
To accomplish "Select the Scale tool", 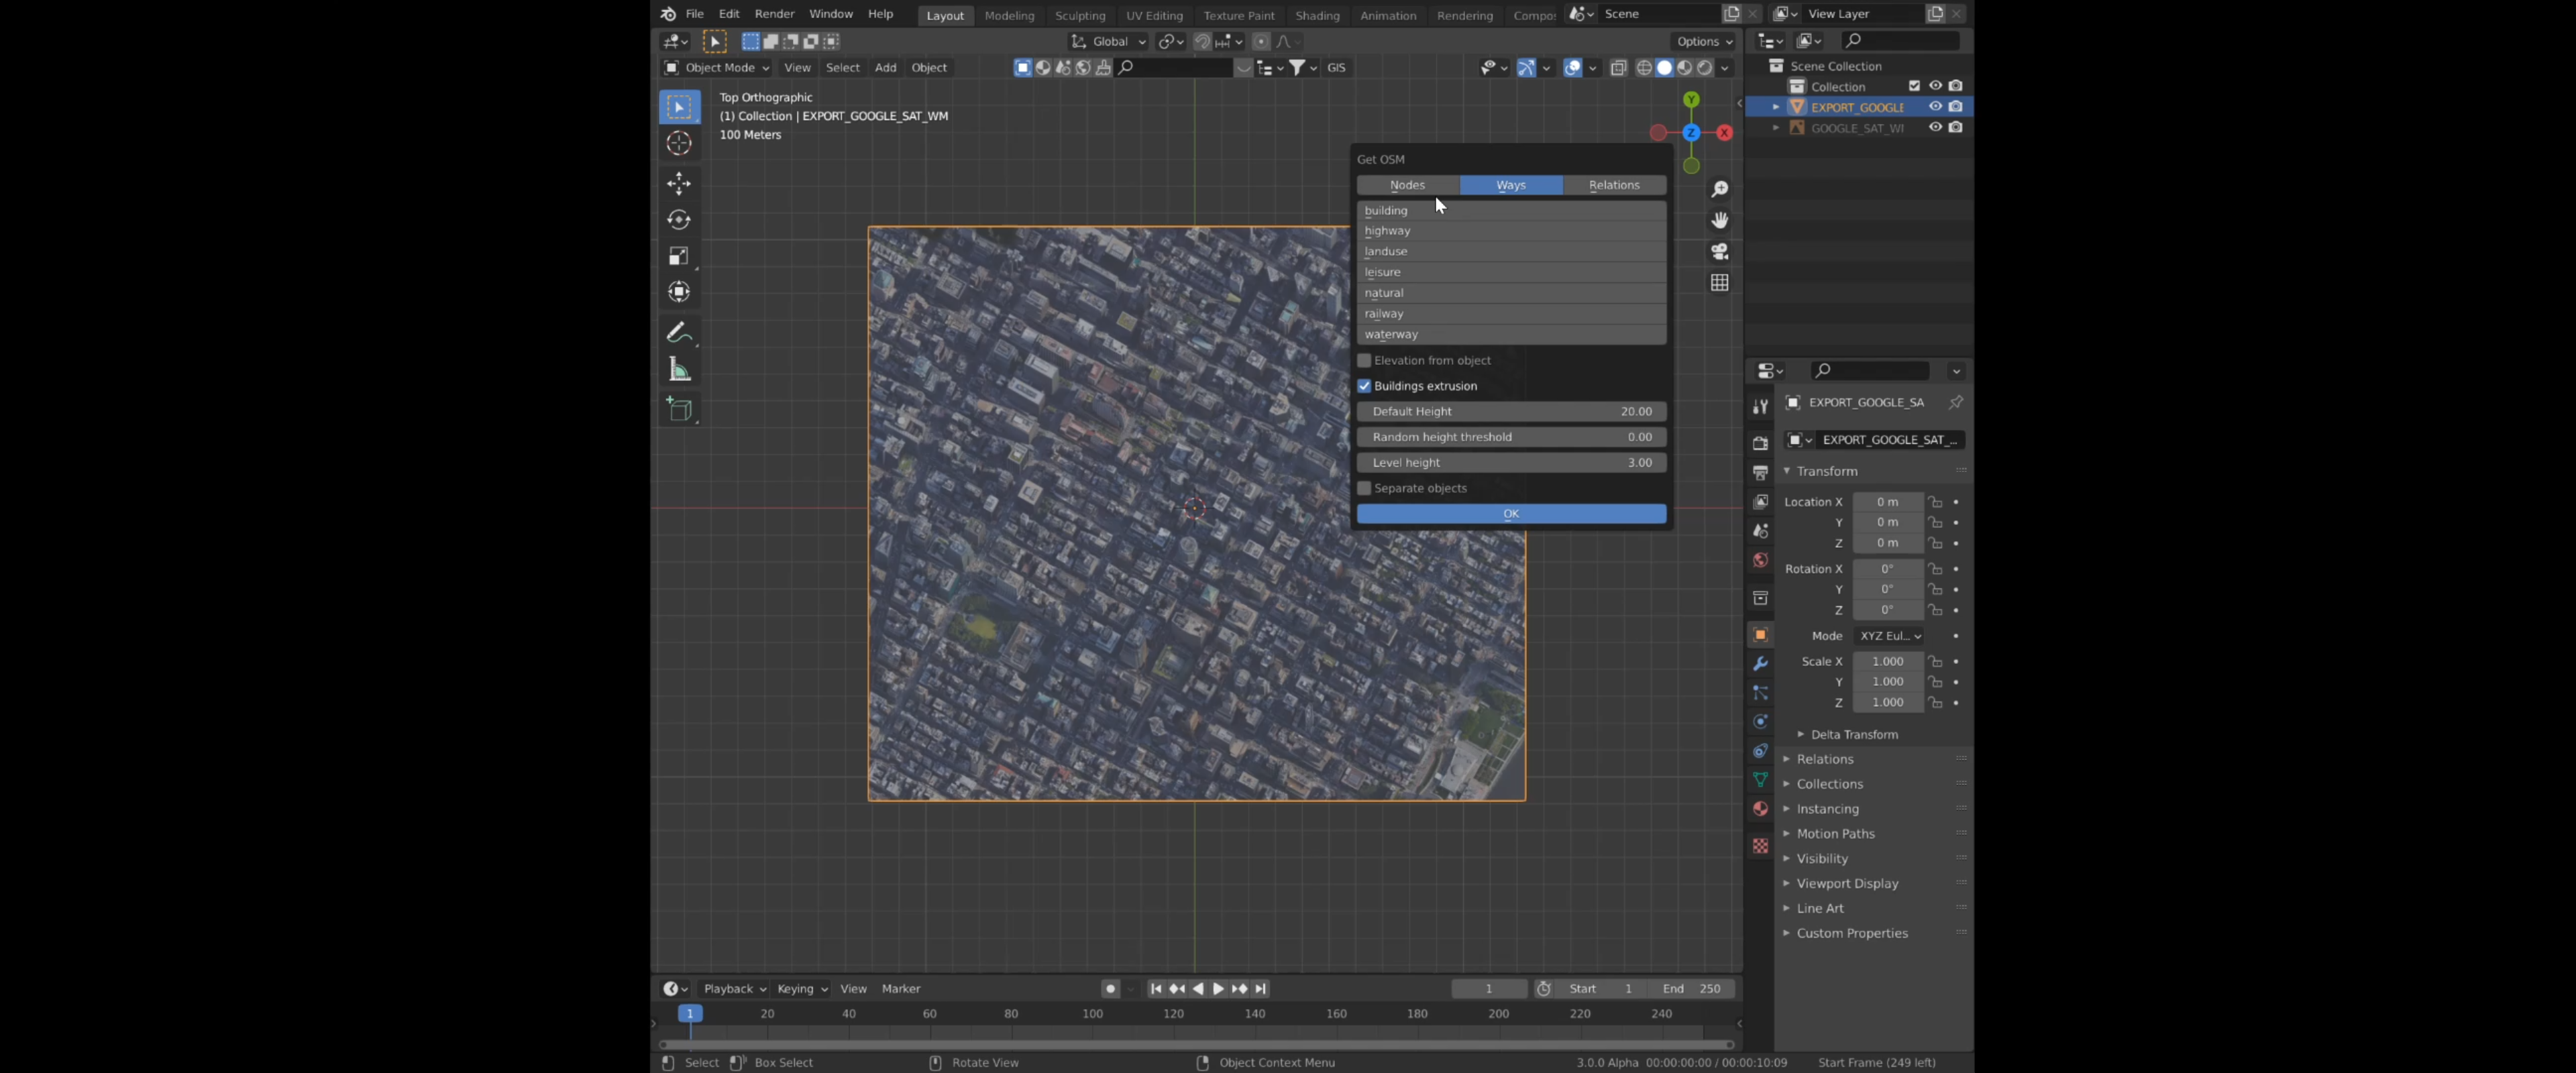I will 679,256.
